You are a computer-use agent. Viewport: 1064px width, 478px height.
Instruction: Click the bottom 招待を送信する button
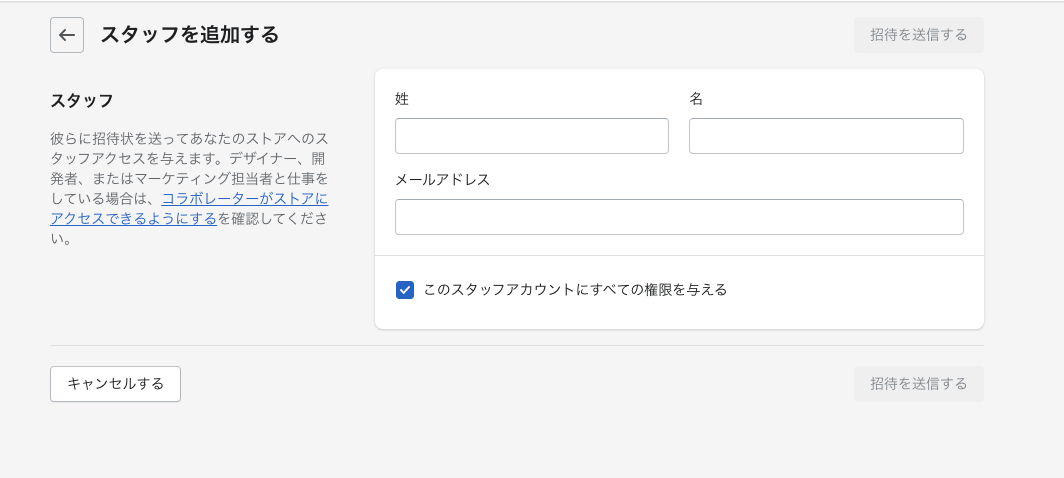click(x=919, y=384)
